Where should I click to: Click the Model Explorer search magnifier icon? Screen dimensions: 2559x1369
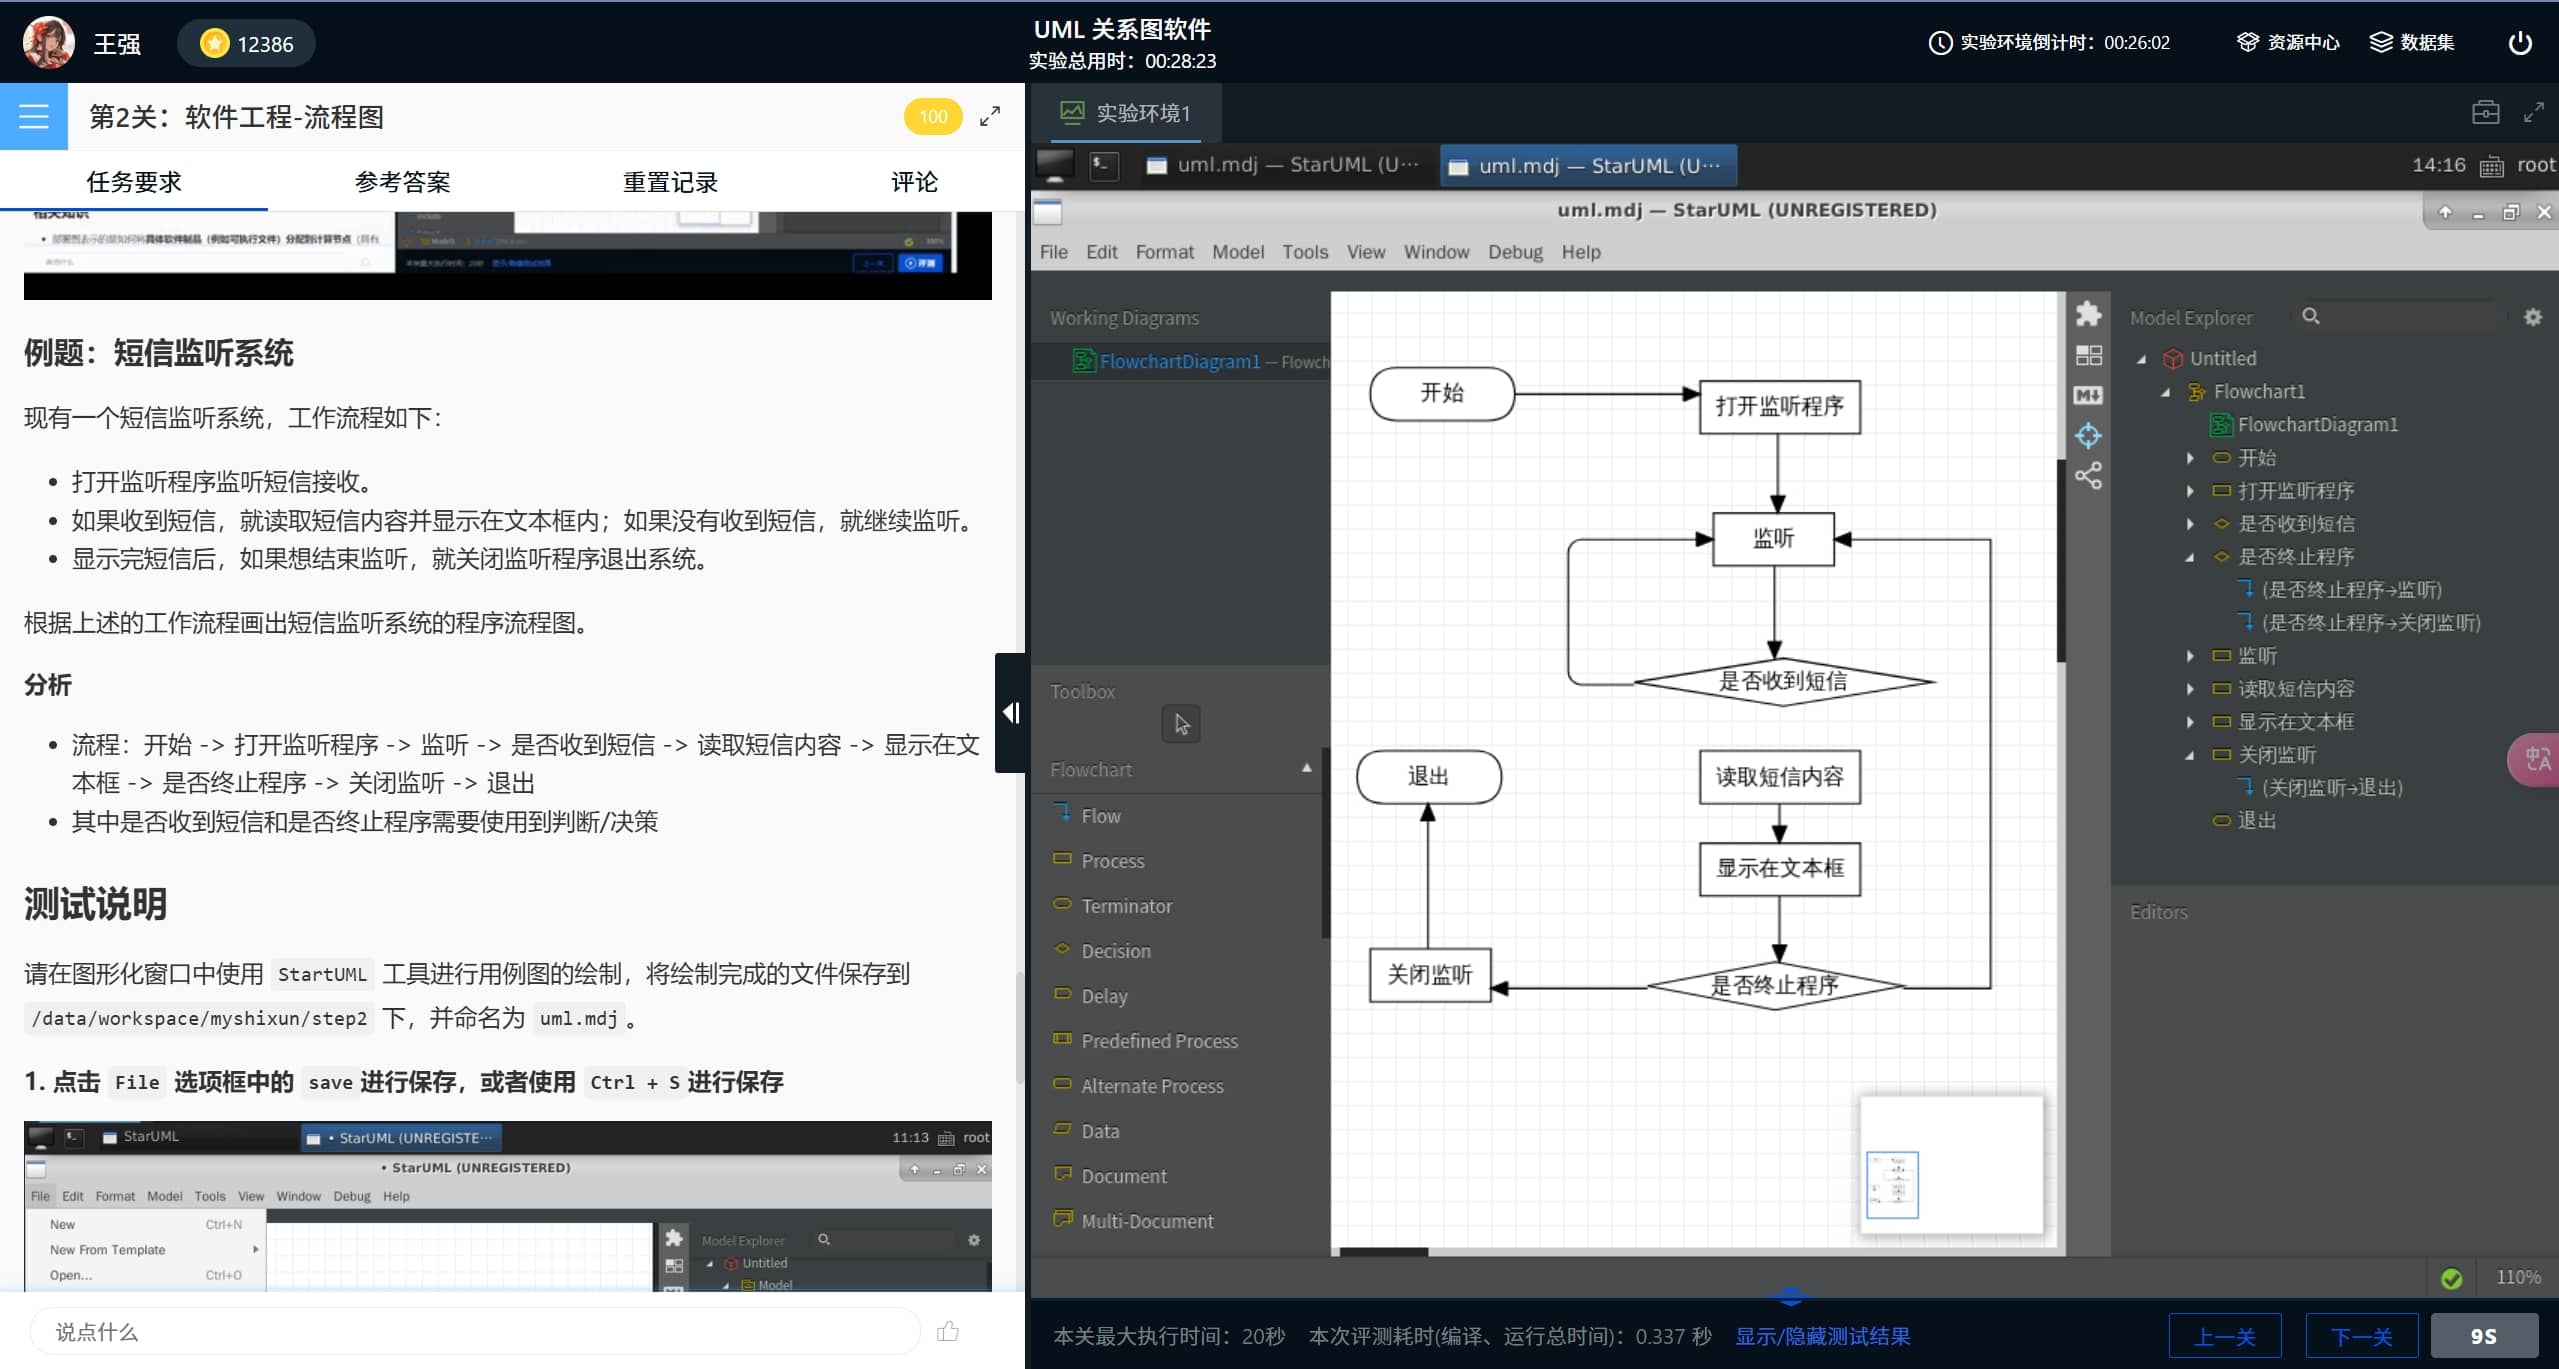pyautogui.click(x=2311, y=316)
